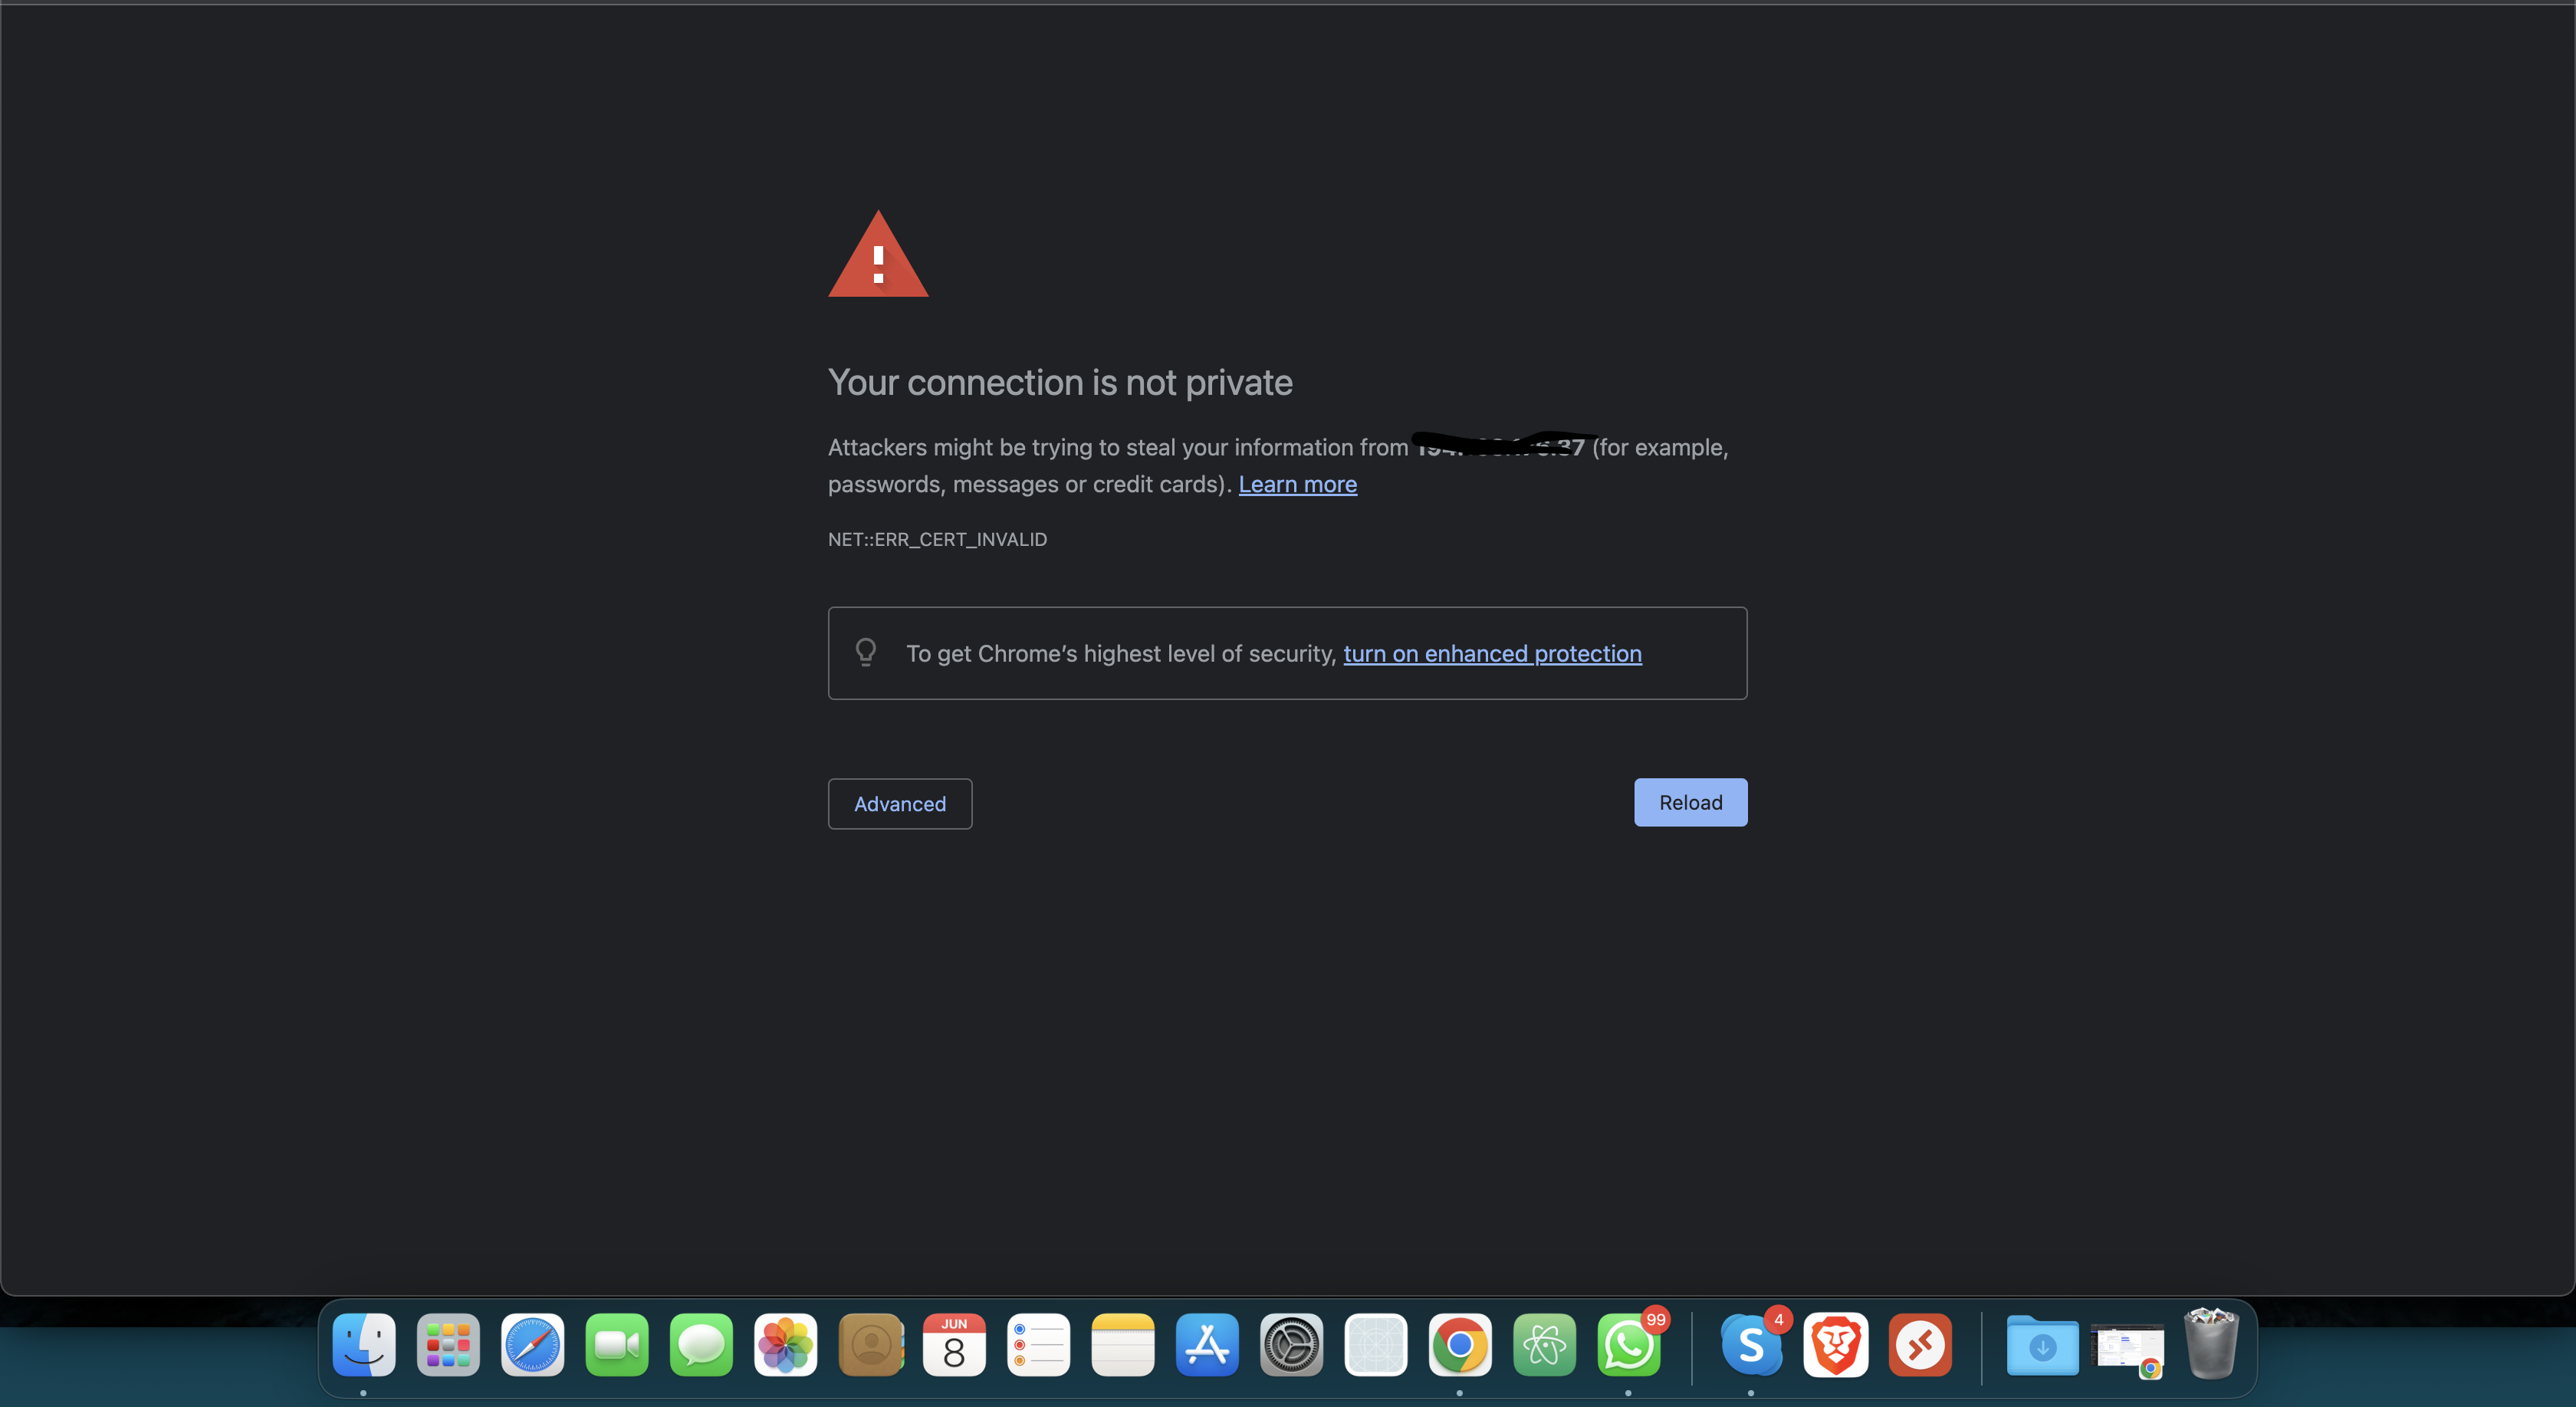2576x1407 pixels.
Task: Launch App Store from dock
Action: (1207, 1344)
